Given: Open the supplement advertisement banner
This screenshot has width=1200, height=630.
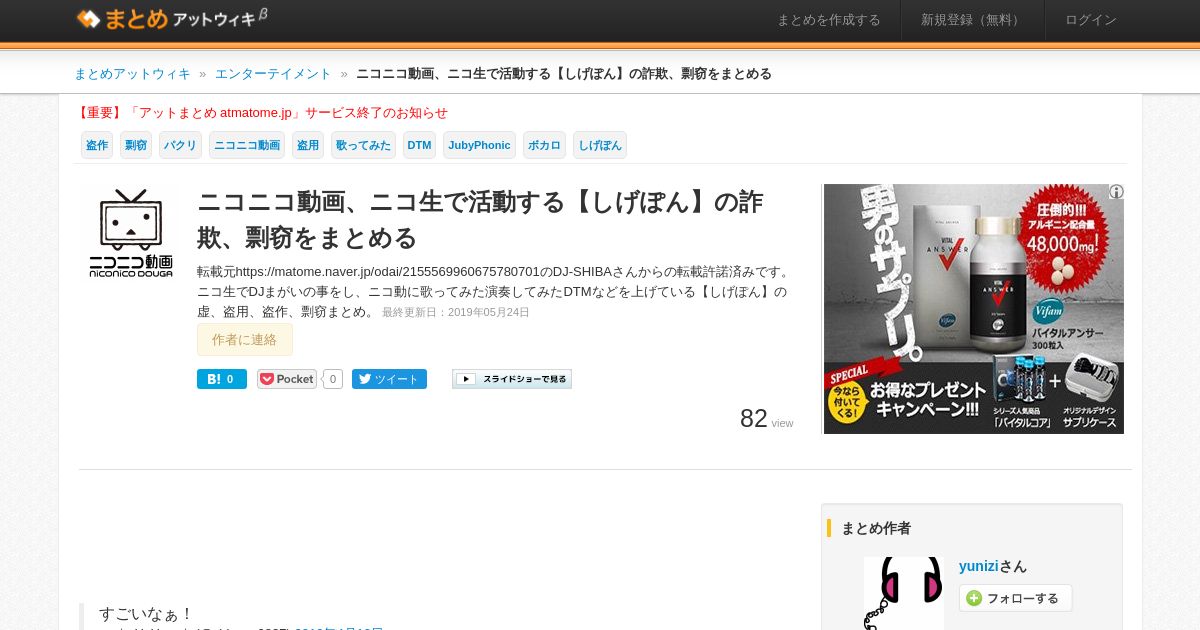Looking at the screenshot, I should [x=973, y=309].
